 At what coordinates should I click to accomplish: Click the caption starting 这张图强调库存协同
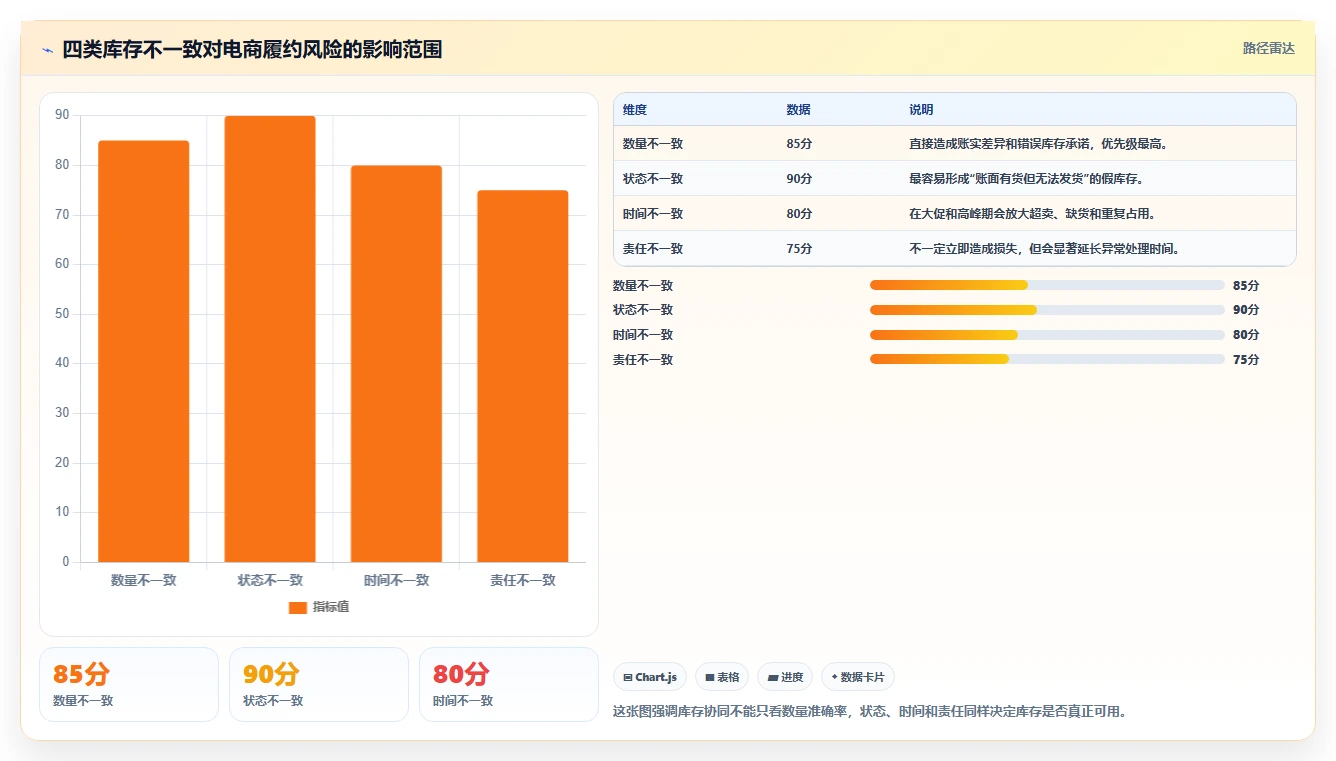pos(870,712)
